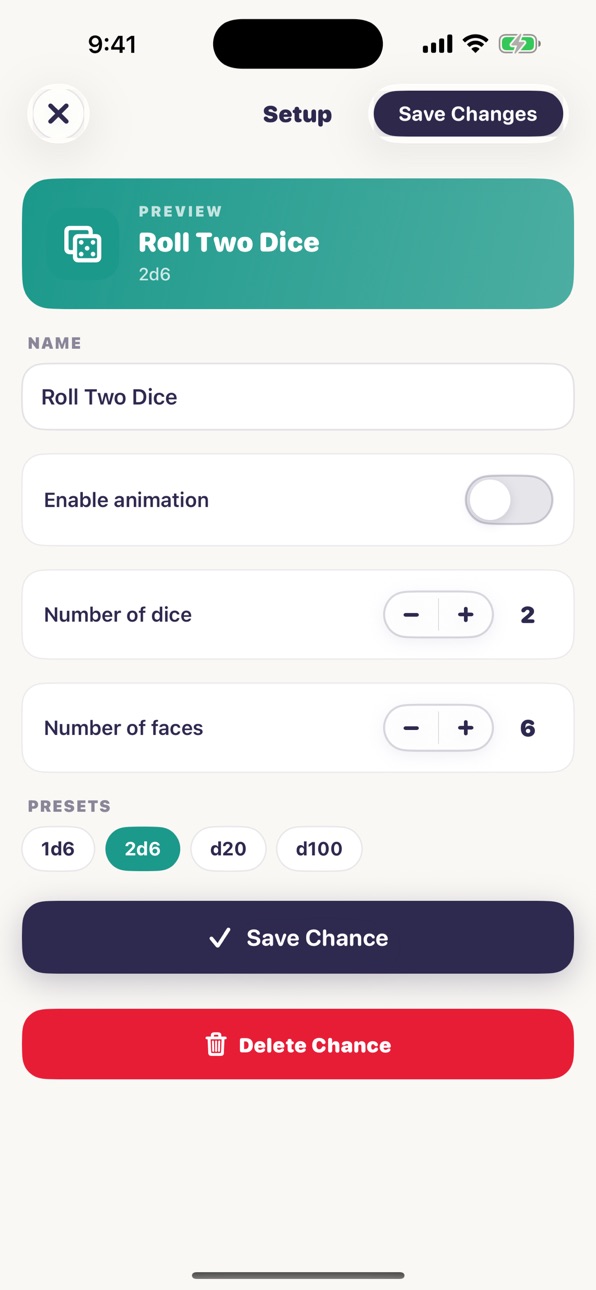Select the 2d6 preset chip
Image resolution: width=596 pixels, height=1290 pixels.
[143, 849]
